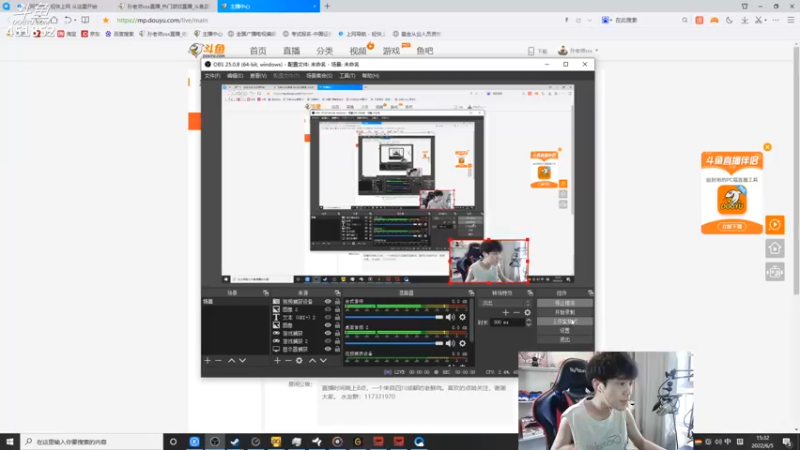Screen dimensions: 800x450
Task: Open the scene transition type dropdown
Action: point(505,303)
